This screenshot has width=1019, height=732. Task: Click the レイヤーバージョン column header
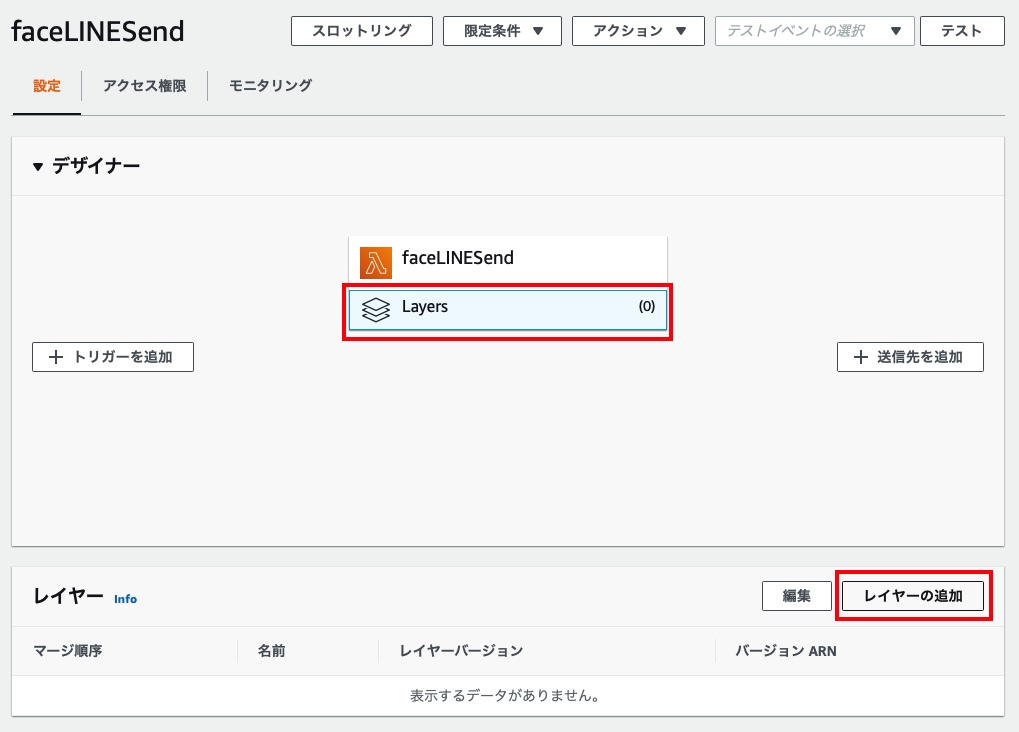461,651
